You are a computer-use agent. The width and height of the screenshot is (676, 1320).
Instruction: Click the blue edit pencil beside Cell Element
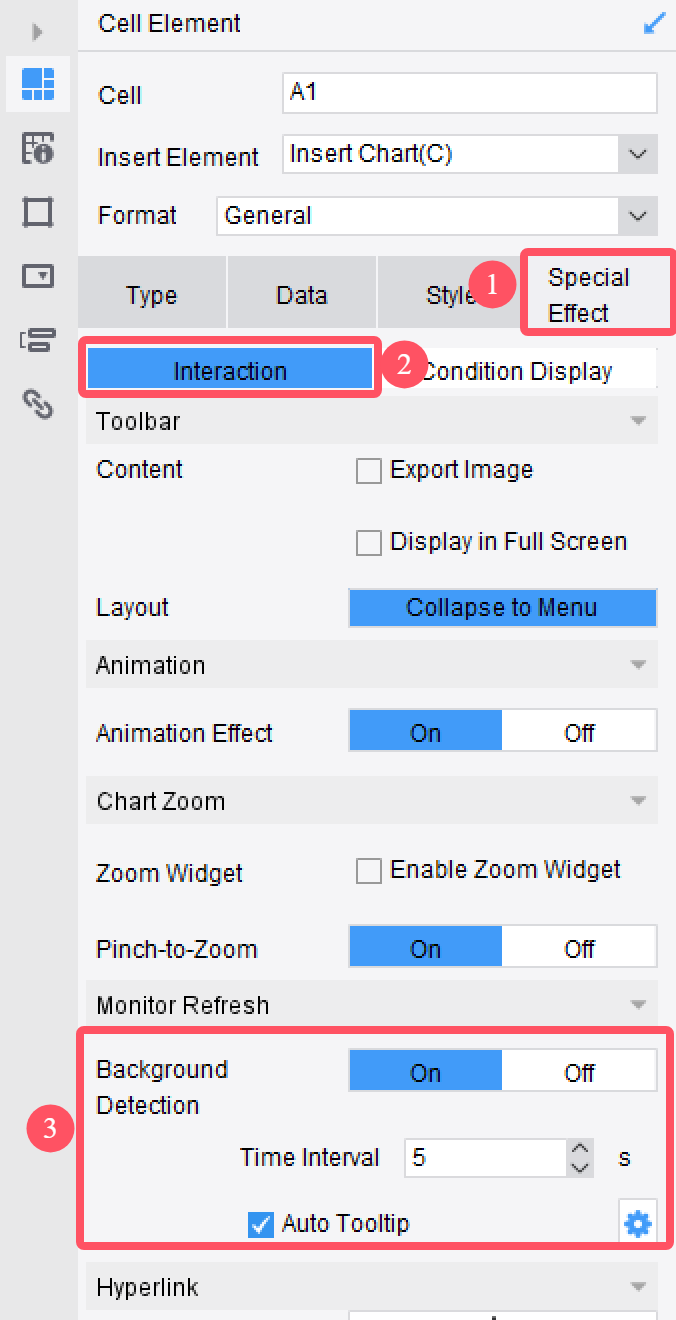point(656,22)
